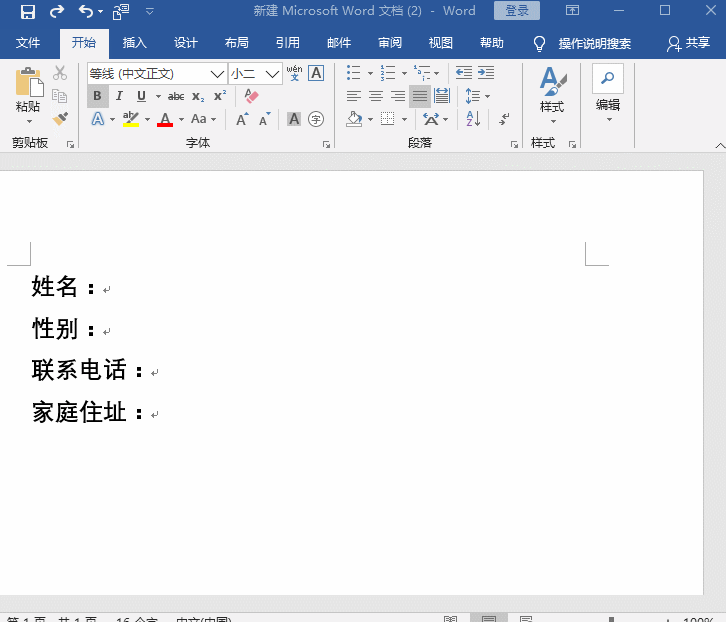This screenshot has width=726, height=622.
Task: Center-align text using the center icon
Action: tap(376, 96)
